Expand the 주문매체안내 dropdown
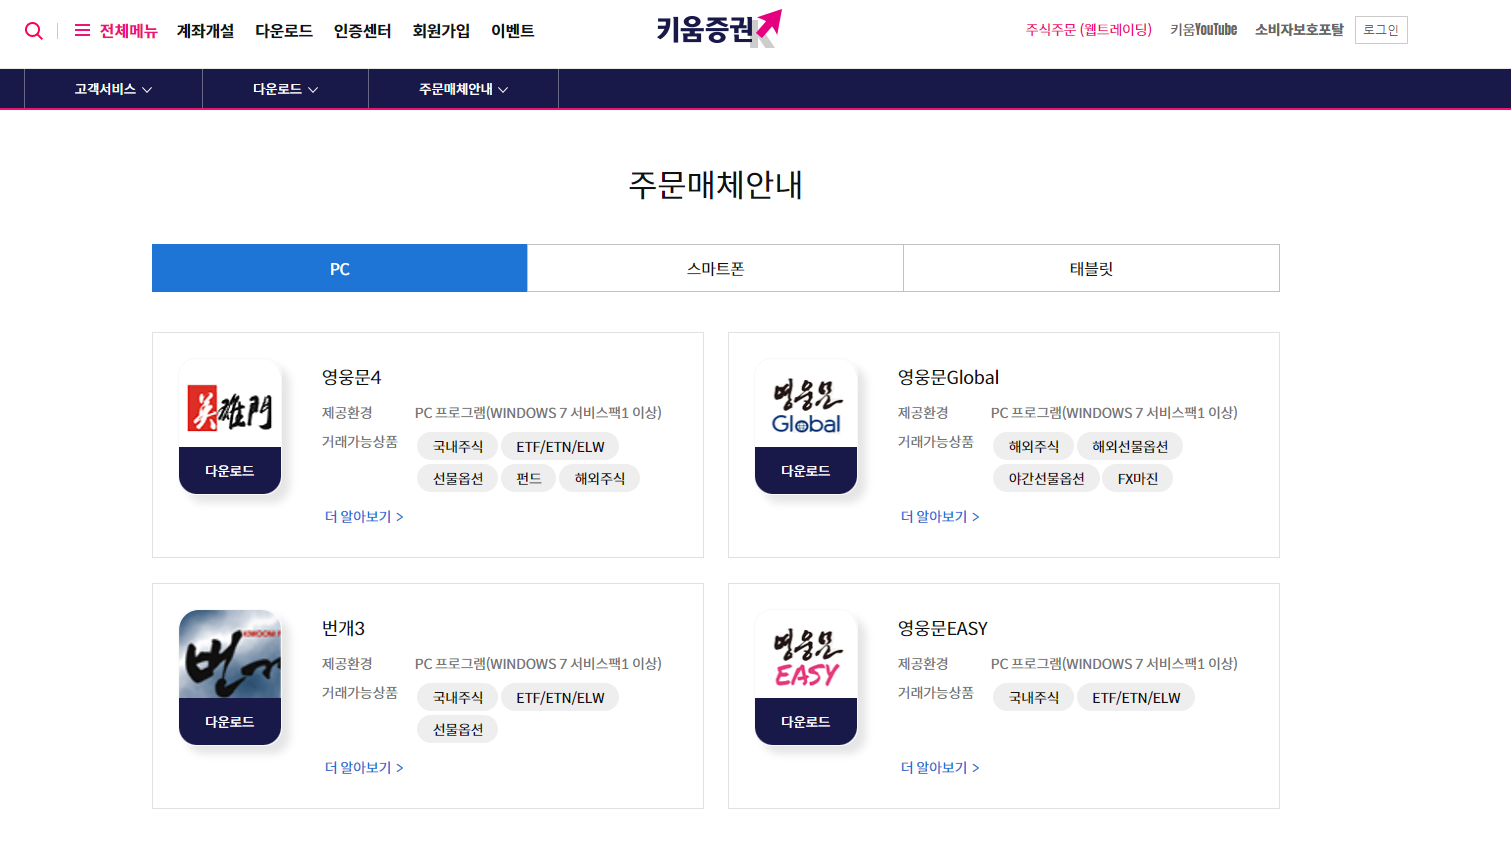Viewport: 1511px width, 856px height. (x=463, y=89)
